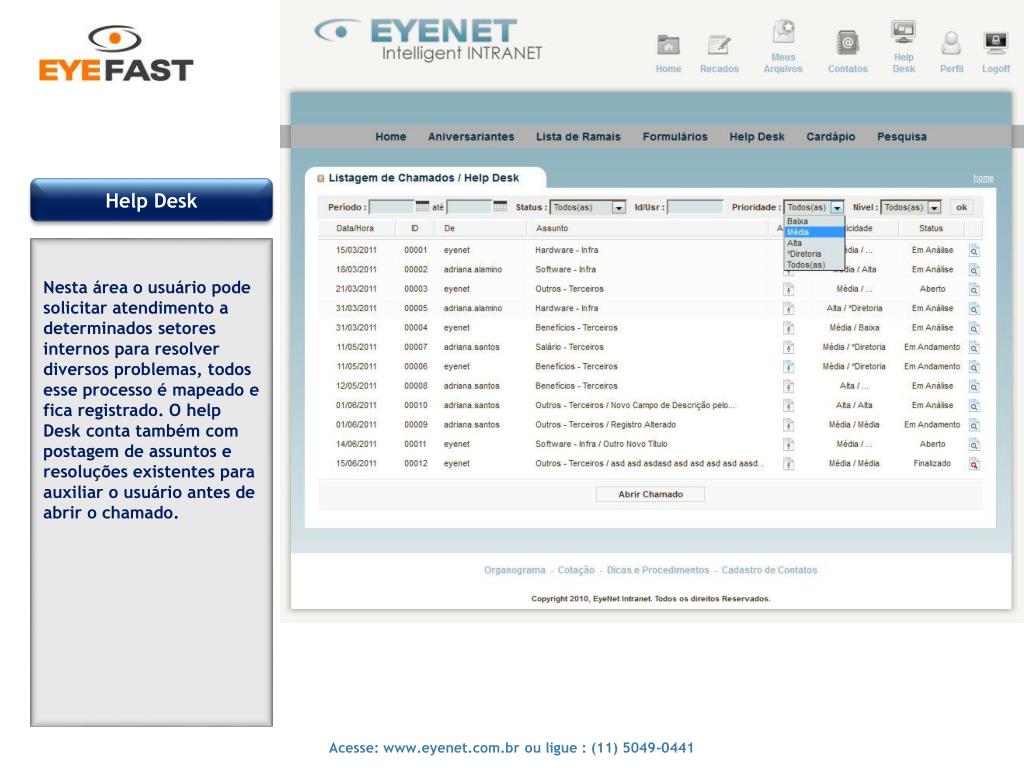The height and width of the screenshot is (768, 1024).
Task: Open Help Desk in navigation bar
Action: pyautogui.click(x=756, y=136)
